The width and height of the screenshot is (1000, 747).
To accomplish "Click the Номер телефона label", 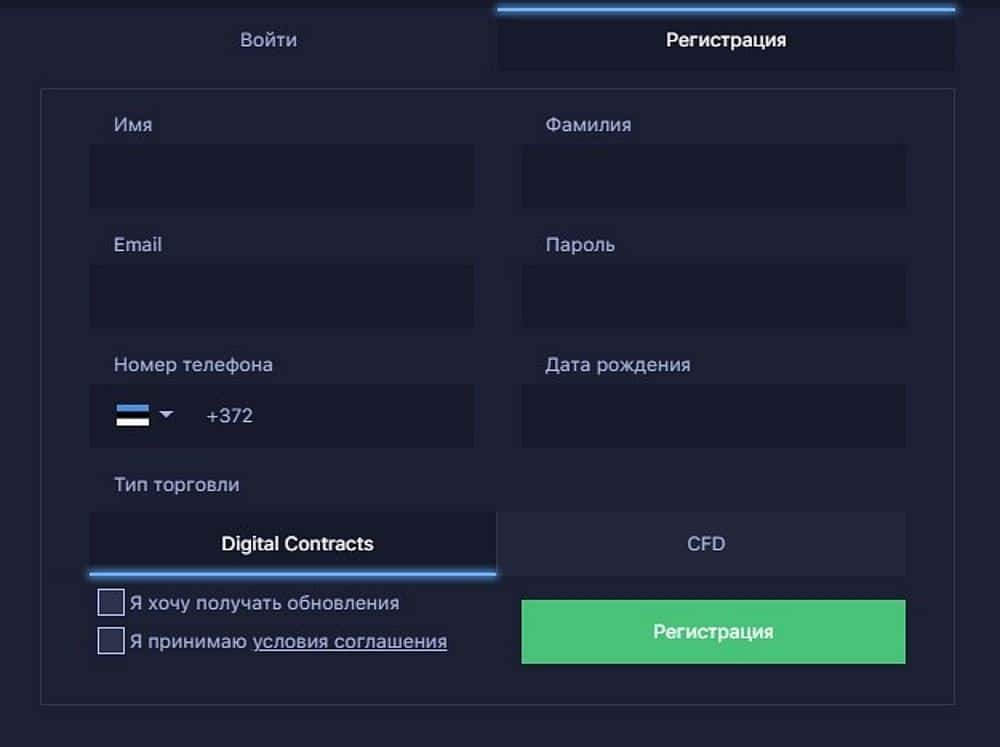I will 193,365.
